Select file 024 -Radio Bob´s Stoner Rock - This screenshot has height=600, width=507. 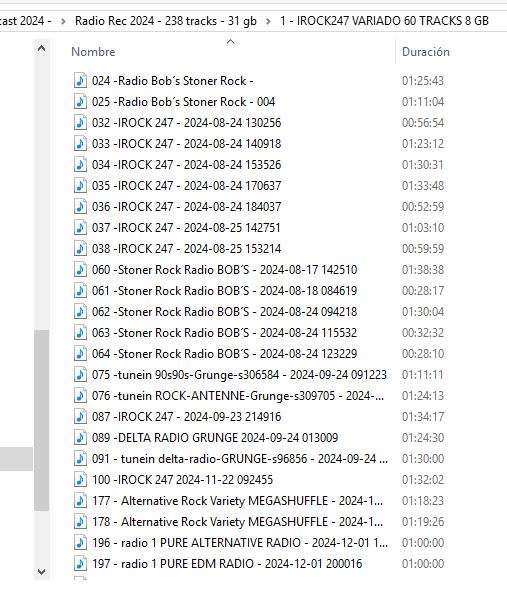[173, 81]
